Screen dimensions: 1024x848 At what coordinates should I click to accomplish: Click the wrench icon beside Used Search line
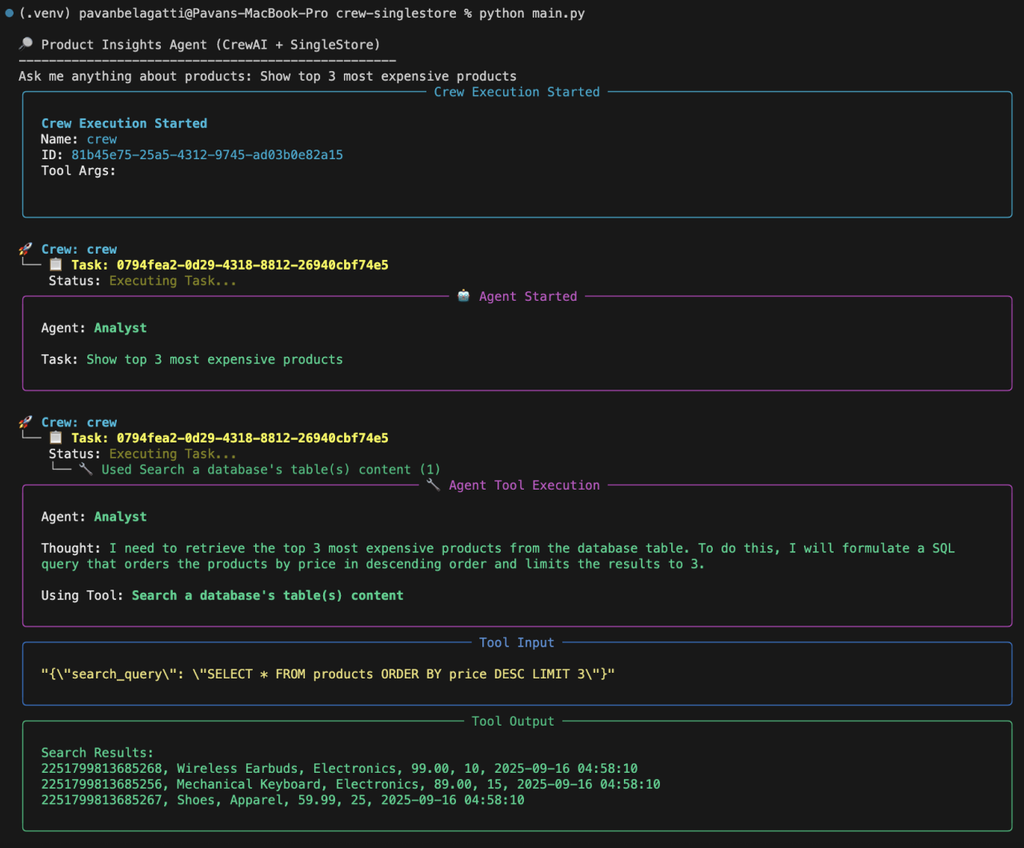point(86,469)
